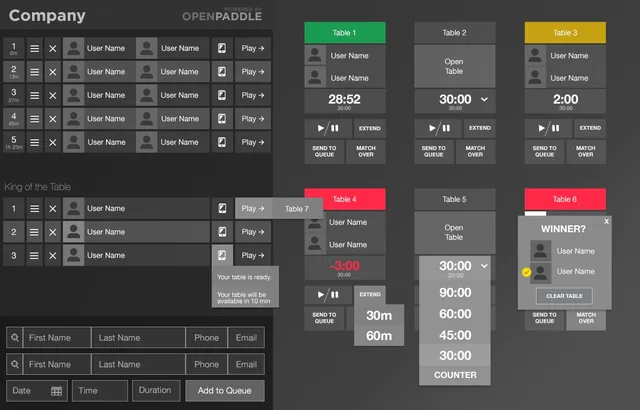Click Open Table area on Table 5
Image resolution: width=640 pixels, height=410 pixels.
455,233
